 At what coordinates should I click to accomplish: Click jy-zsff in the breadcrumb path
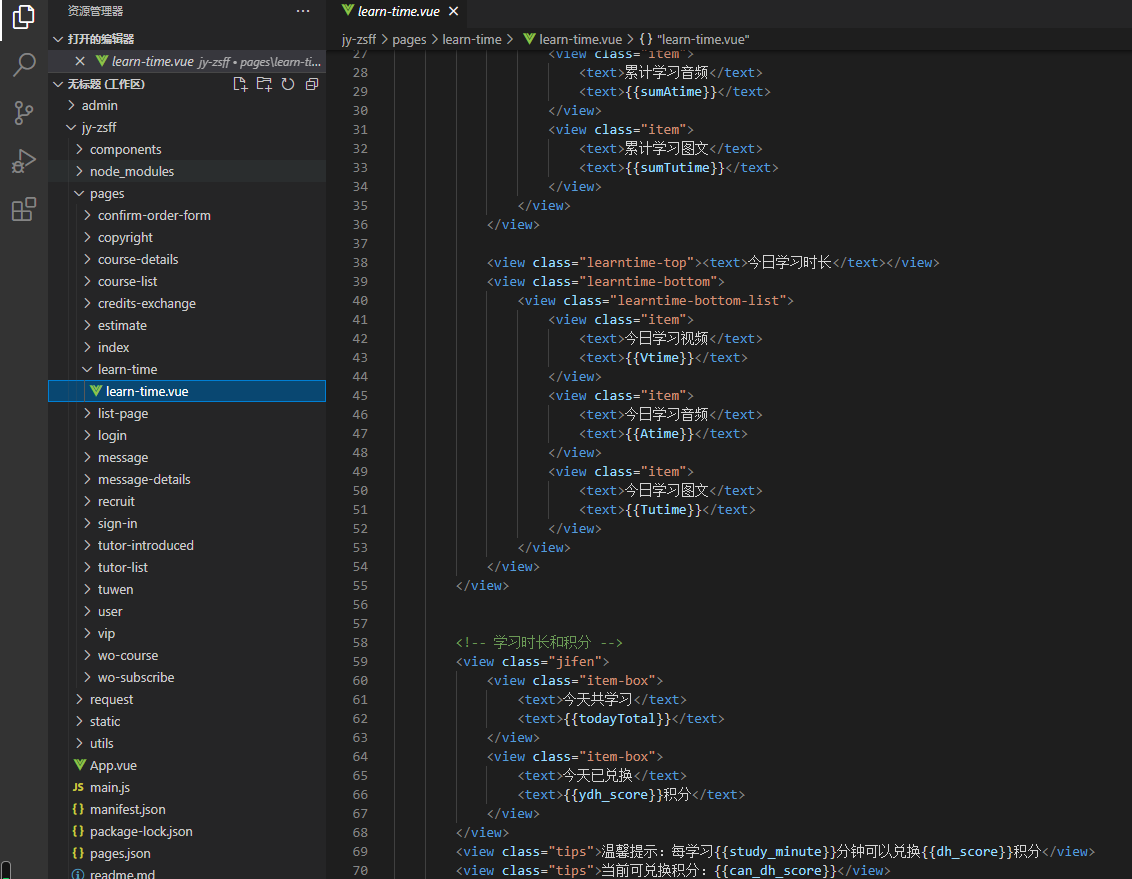point(359,40)
